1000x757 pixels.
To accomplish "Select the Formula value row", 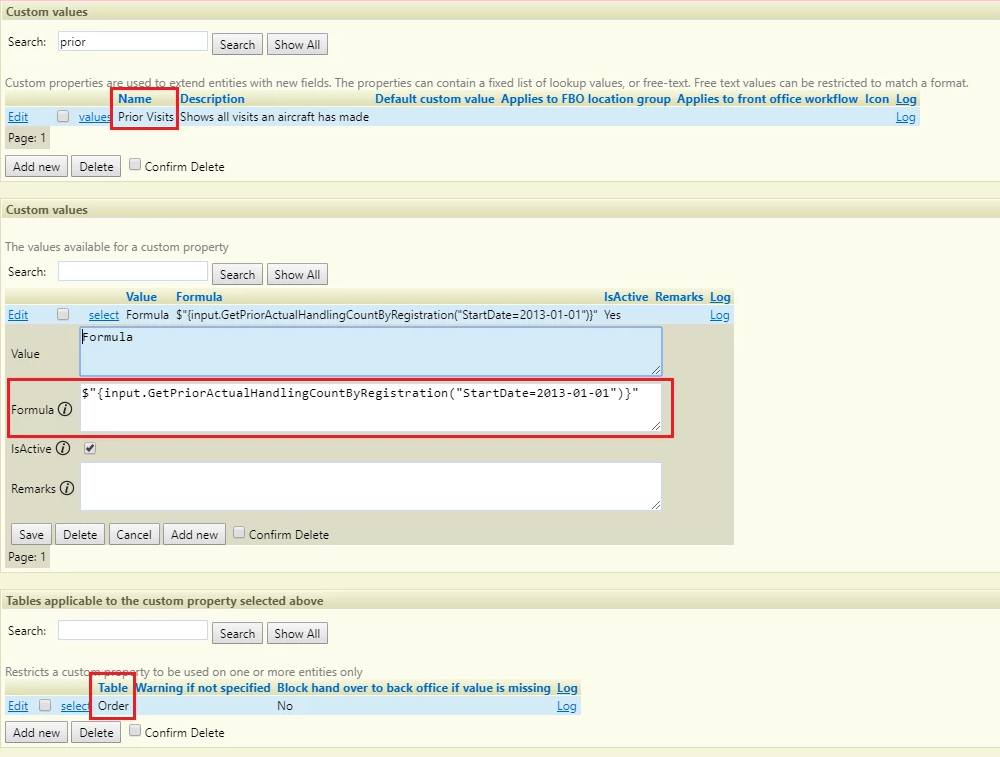I will [x=104, y=314].
